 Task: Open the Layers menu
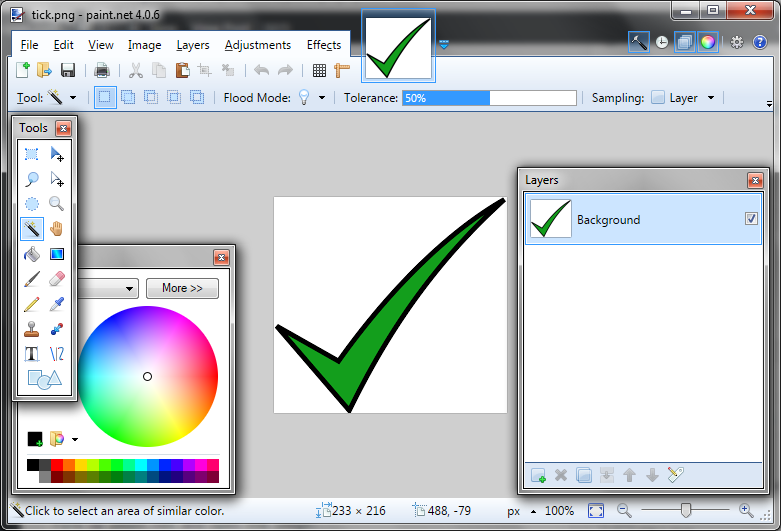pyautogui.click(x=193, y=45)
